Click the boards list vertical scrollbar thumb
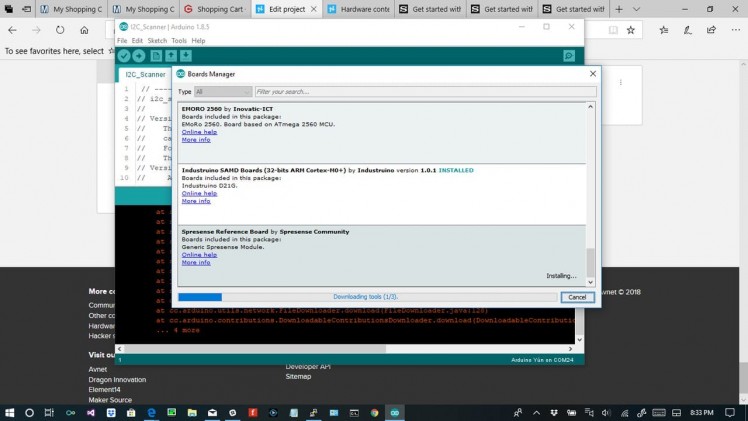 click(x=590, y=262)
